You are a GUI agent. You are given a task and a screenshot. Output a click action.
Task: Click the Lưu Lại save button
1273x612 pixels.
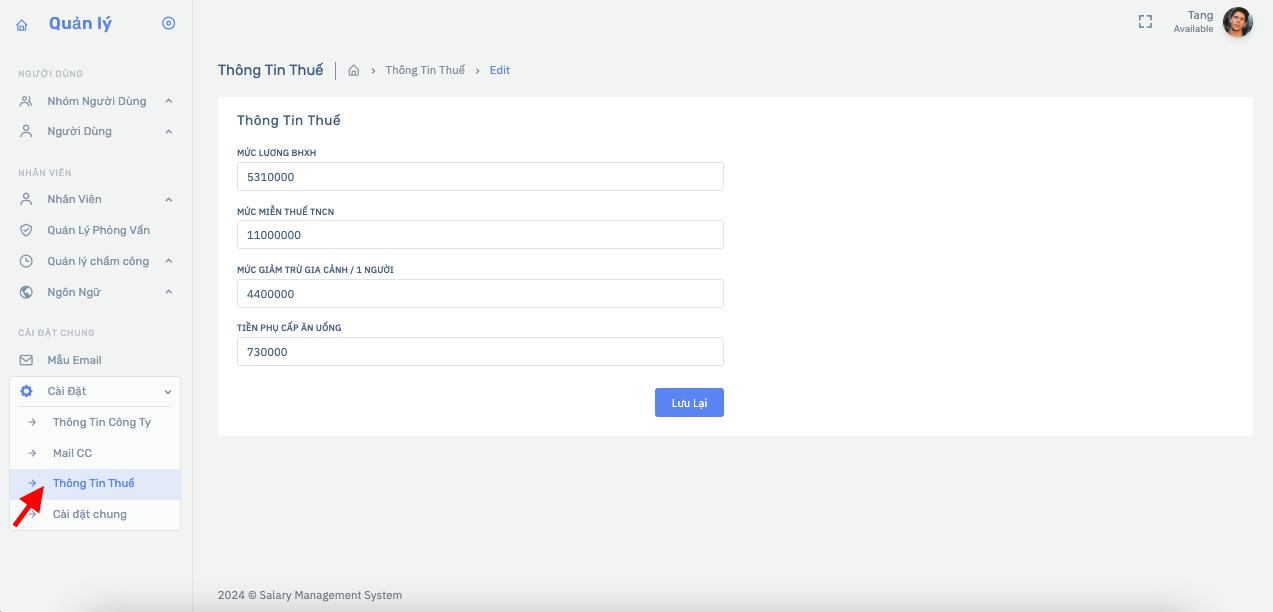pyautogui.click(x=689, y=402)
